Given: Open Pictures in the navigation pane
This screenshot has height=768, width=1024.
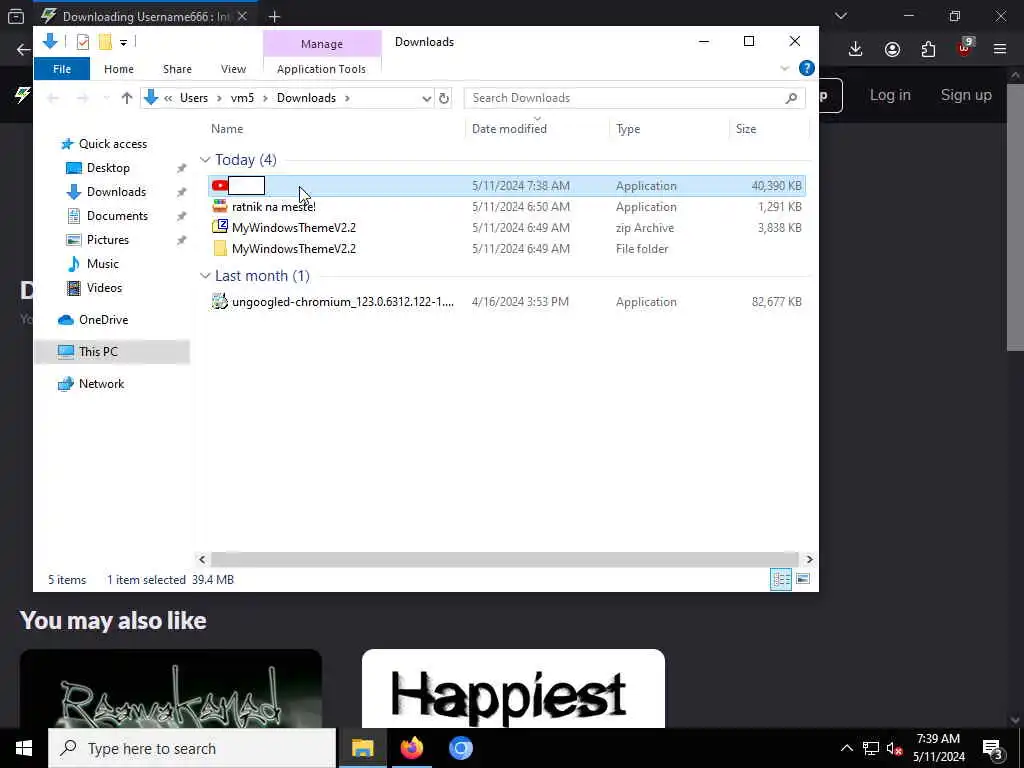Looking at the screenshot, I should coord(108,240).
